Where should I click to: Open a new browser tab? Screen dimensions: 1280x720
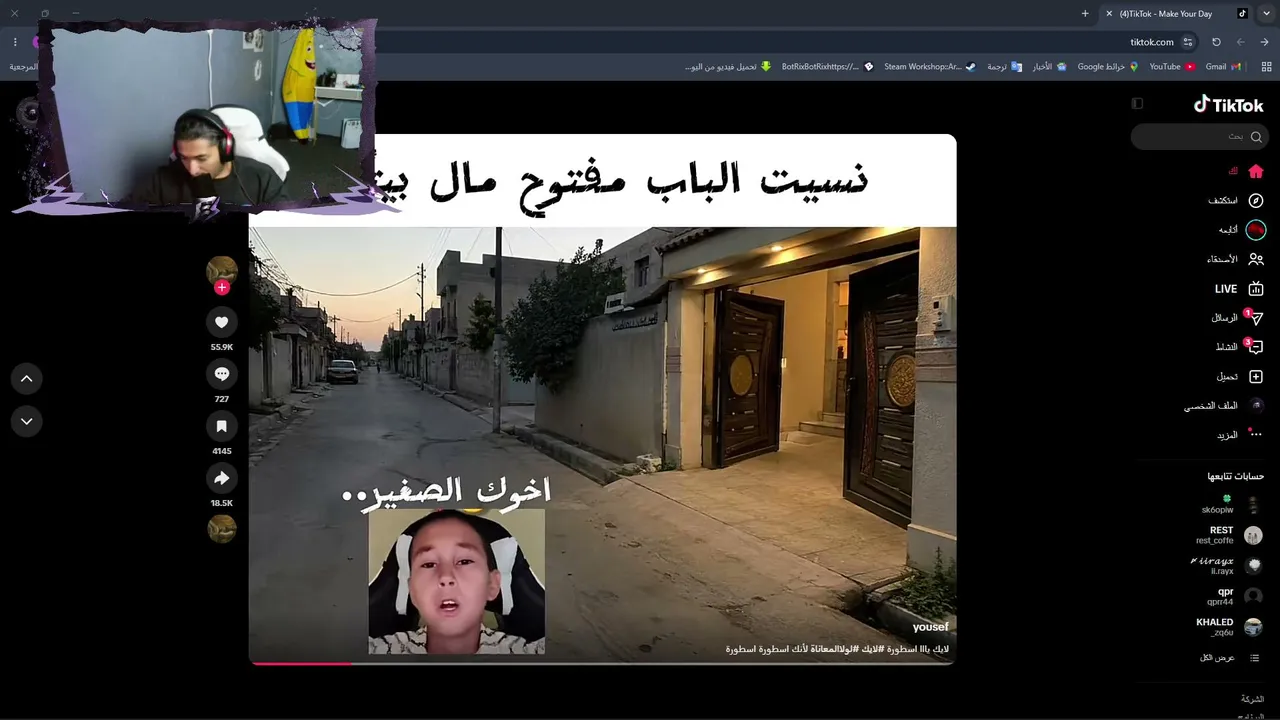pos(1085,13)
